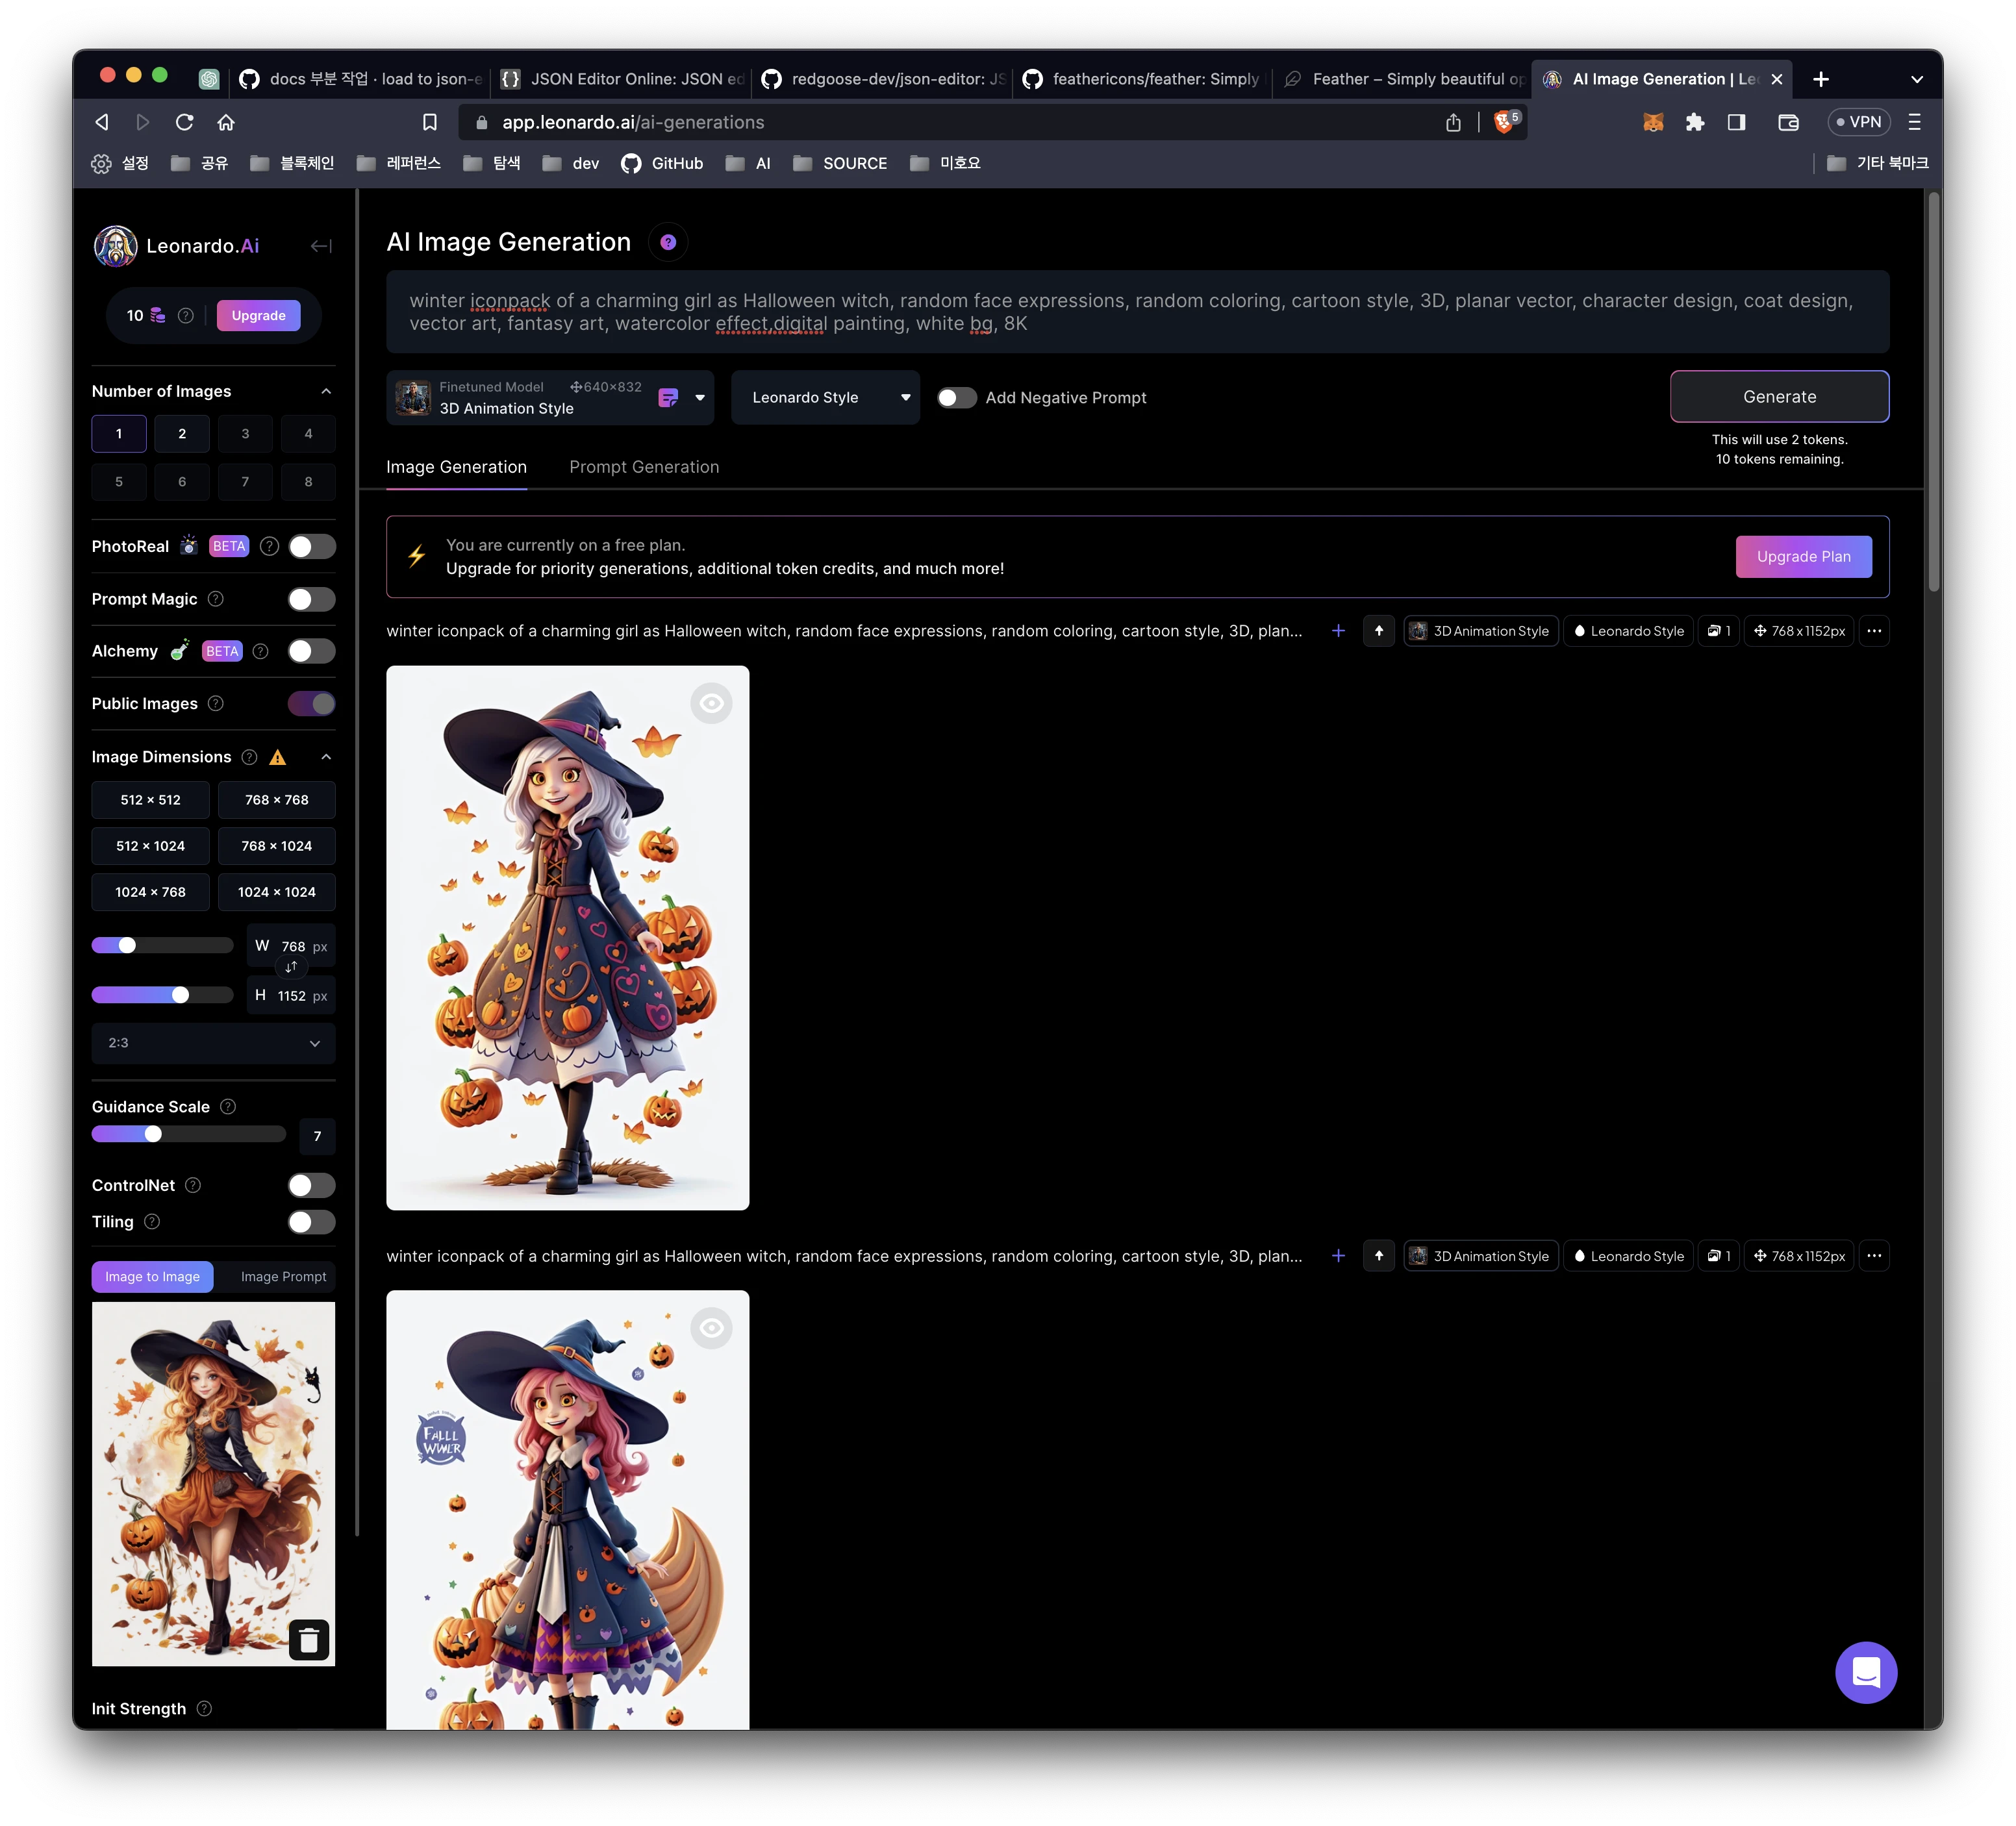
Task: Reload the page
Action: (x=184, y=122)
